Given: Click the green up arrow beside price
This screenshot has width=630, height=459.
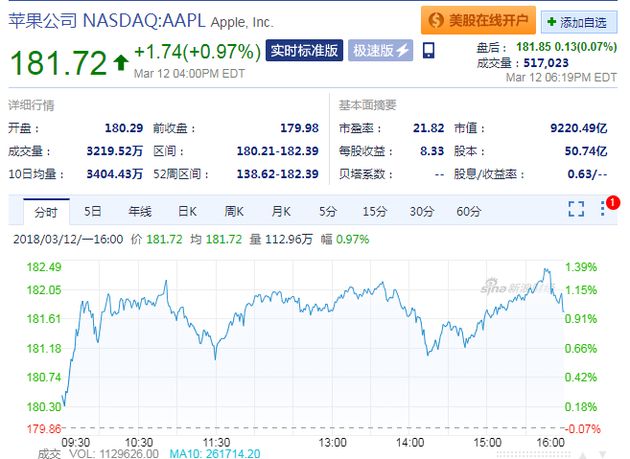Looking at the screenshot, I should [121, 64].
